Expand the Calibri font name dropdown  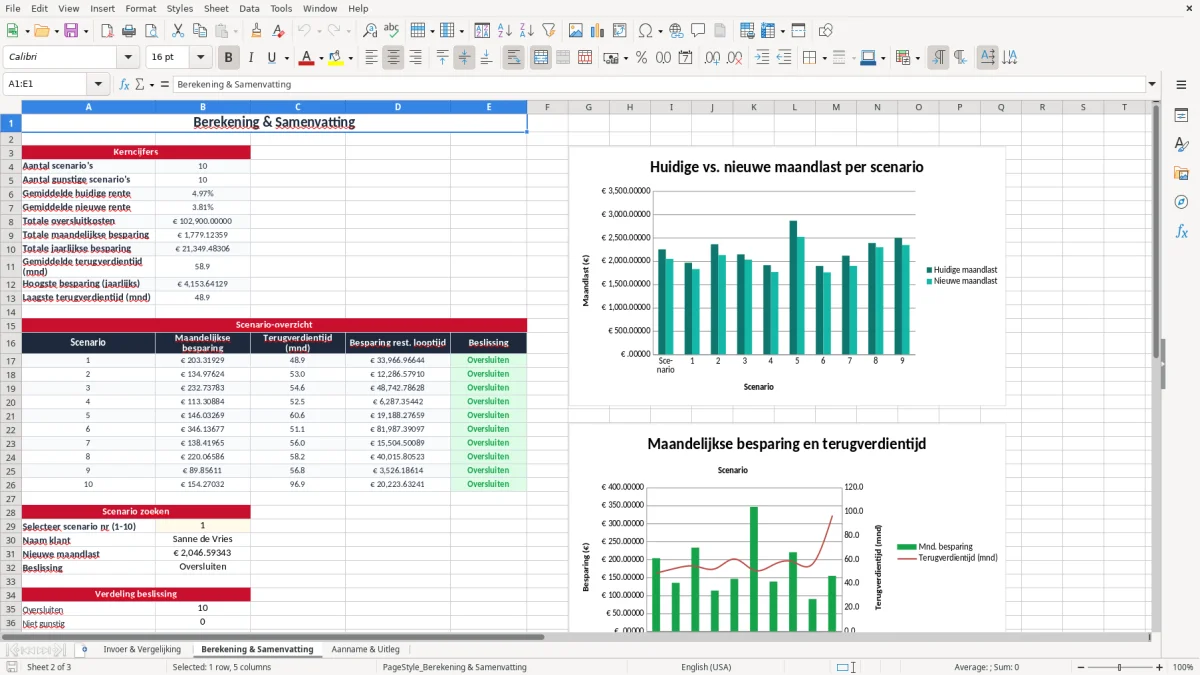pyautogui.click(x=127, y=58)
